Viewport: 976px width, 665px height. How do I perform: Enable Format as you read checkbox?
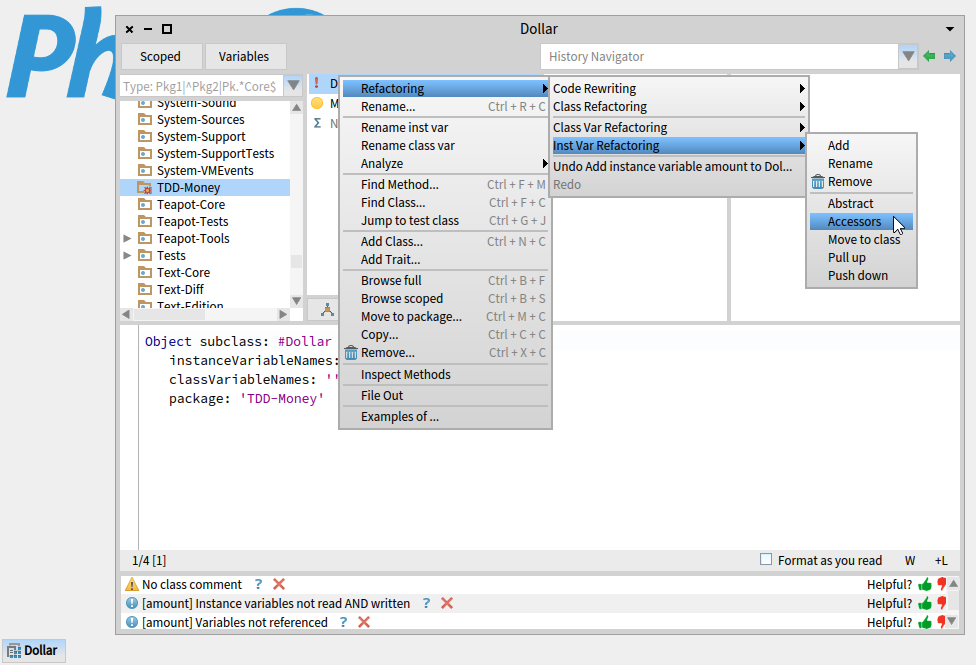766,560
